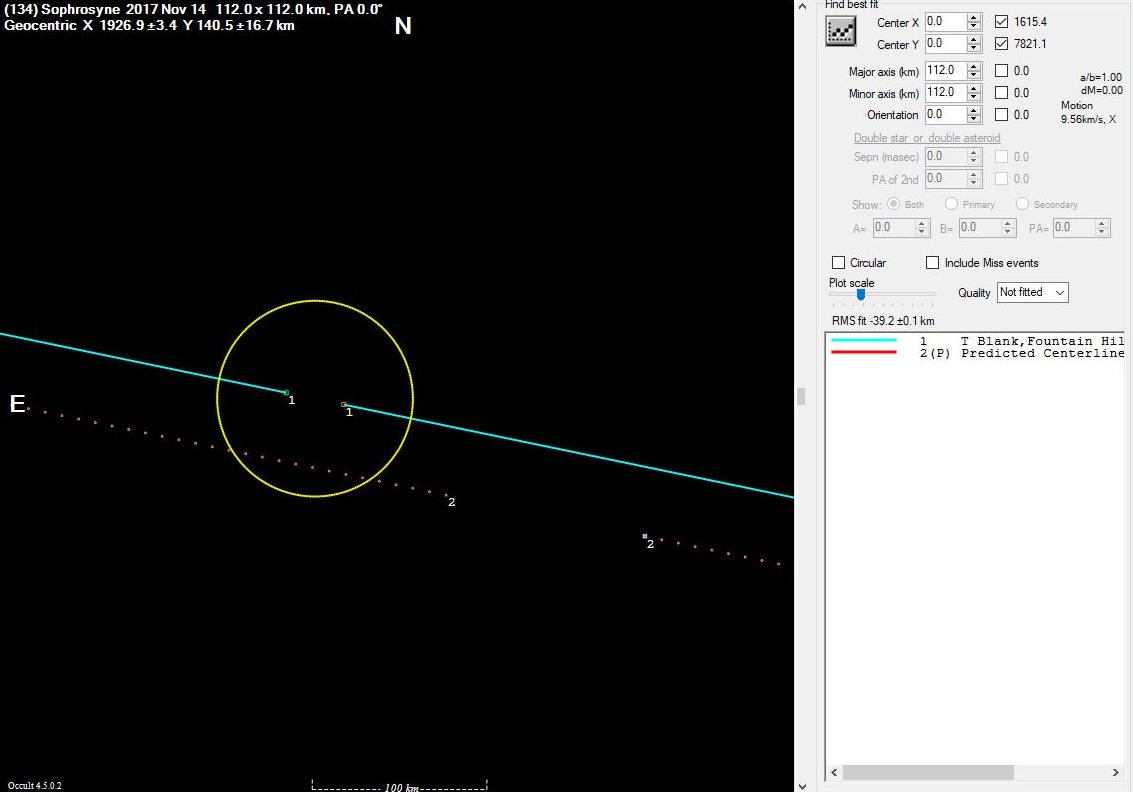Click the observer list horizontal scrollbar thumb

[928, 772]
